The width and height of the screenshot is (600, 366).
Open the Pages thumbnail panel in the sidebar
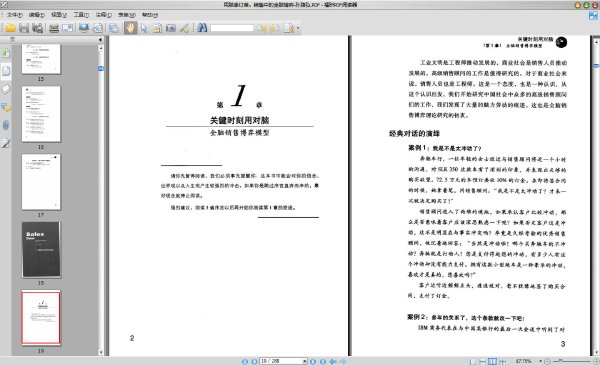coord(6,71)
